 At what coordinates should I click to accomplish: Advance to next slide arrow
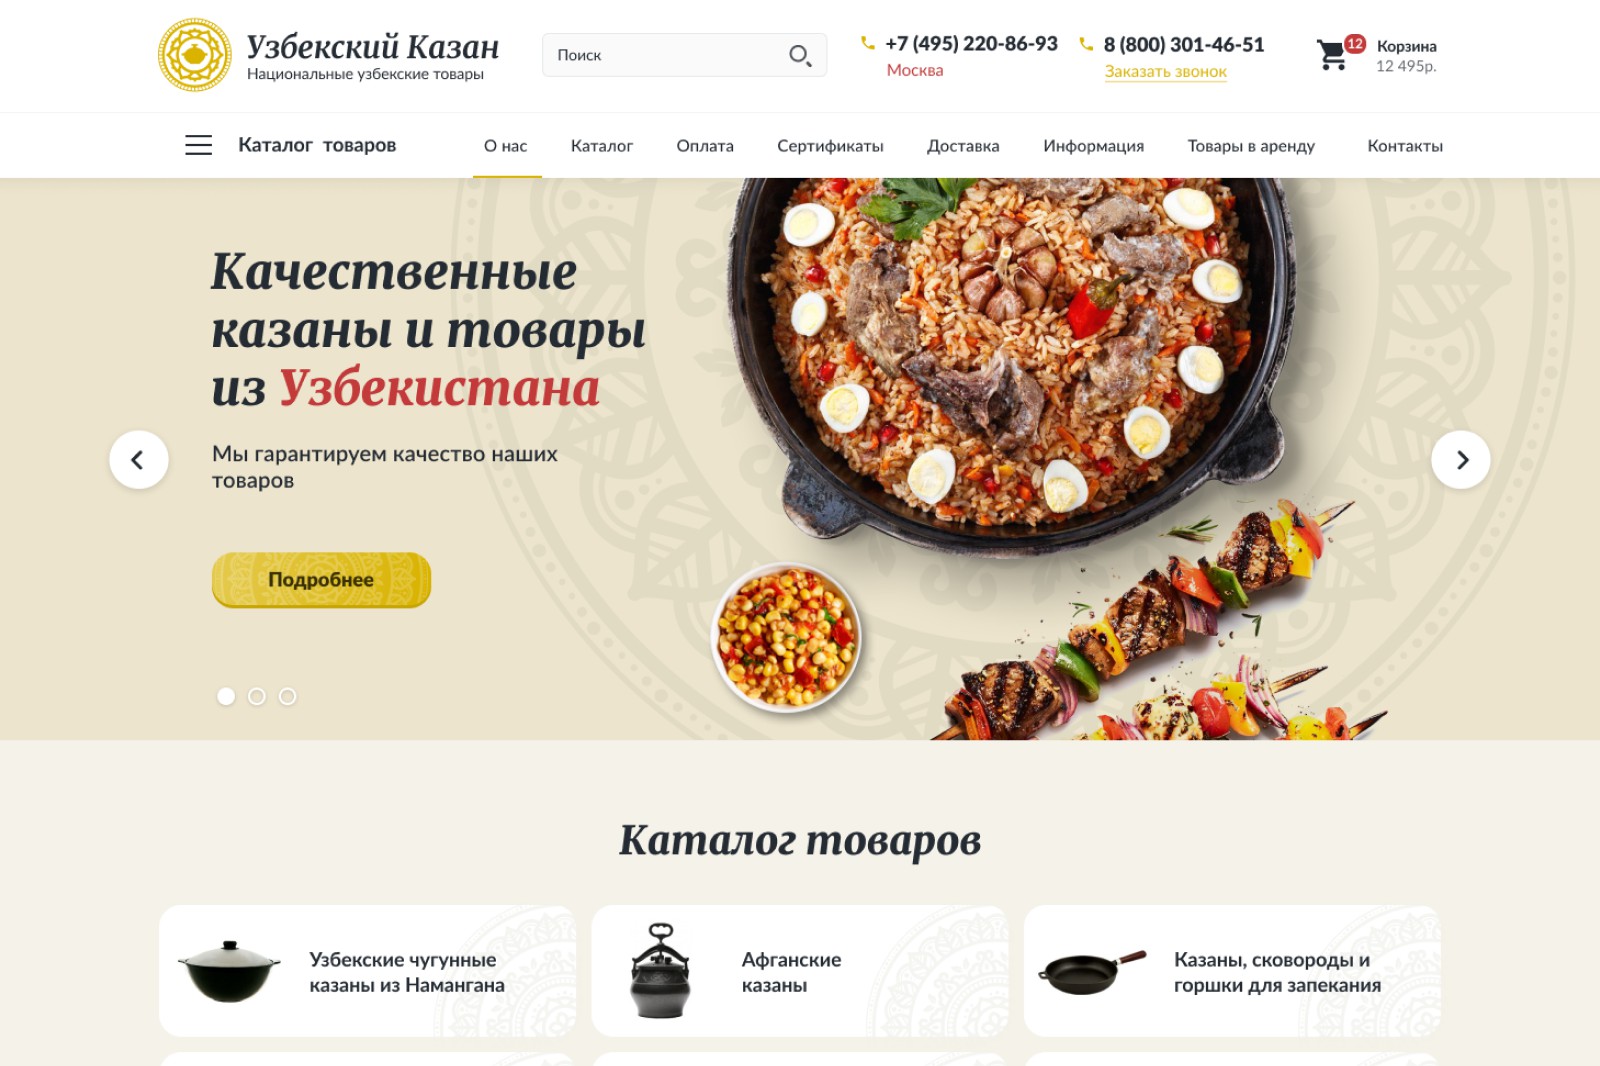tap(1461, 460)
